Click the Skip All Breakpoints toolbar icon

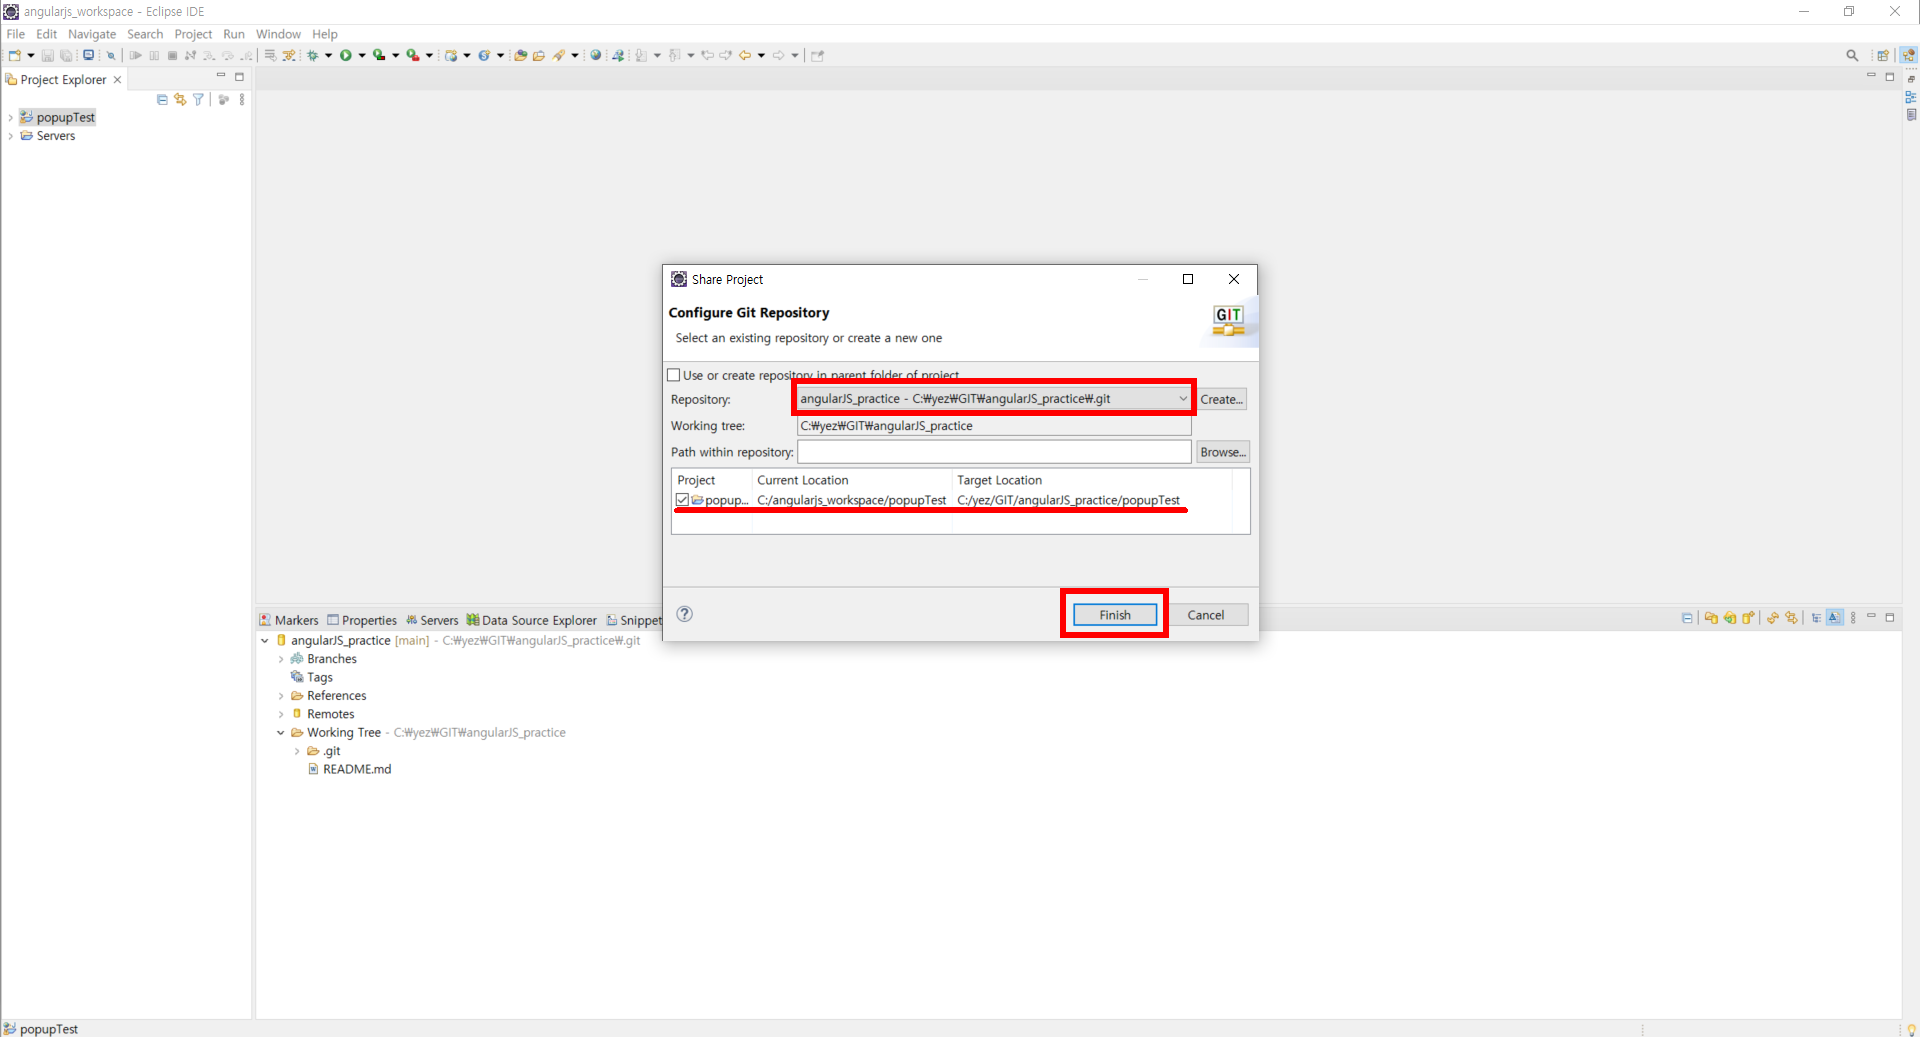click(111, 55)
